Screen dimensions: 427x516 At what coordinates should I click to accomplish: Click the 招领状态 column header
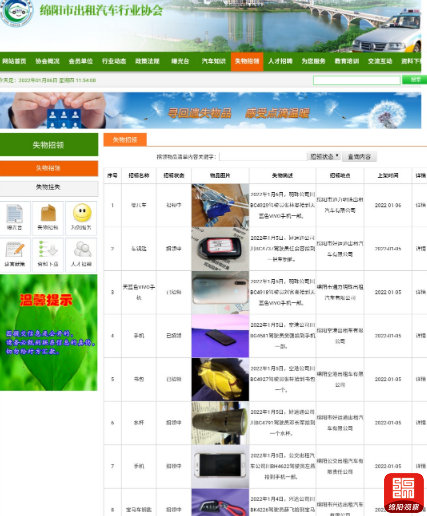tap(174, 175)
